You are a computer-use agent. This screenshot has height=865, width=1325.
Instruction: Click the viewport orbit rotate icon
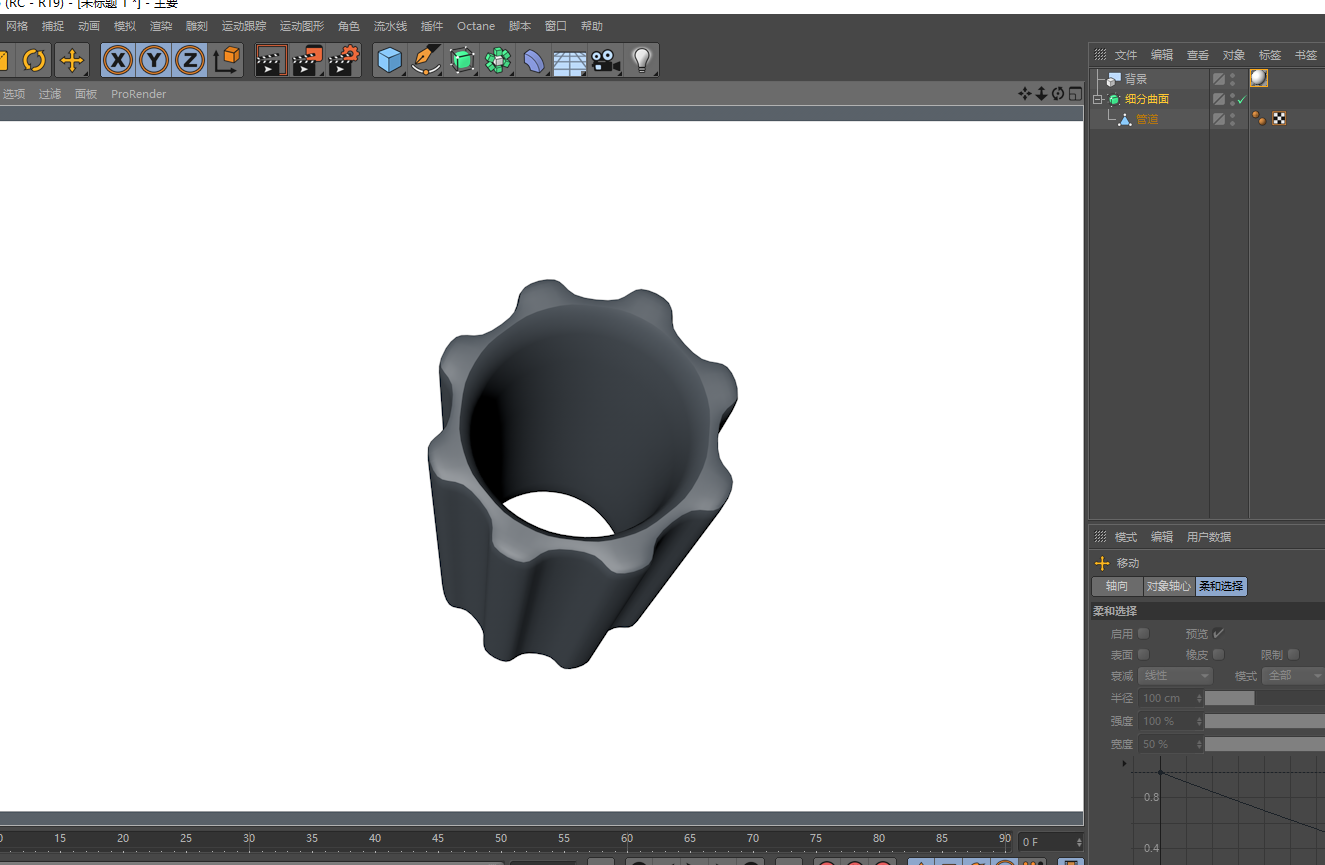tap(1058, 94)
